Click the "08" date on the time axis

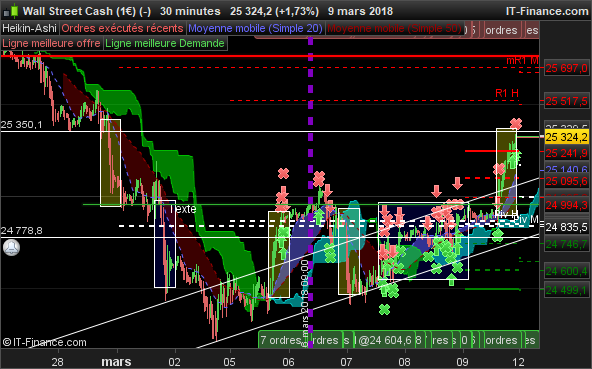[404, 362]
